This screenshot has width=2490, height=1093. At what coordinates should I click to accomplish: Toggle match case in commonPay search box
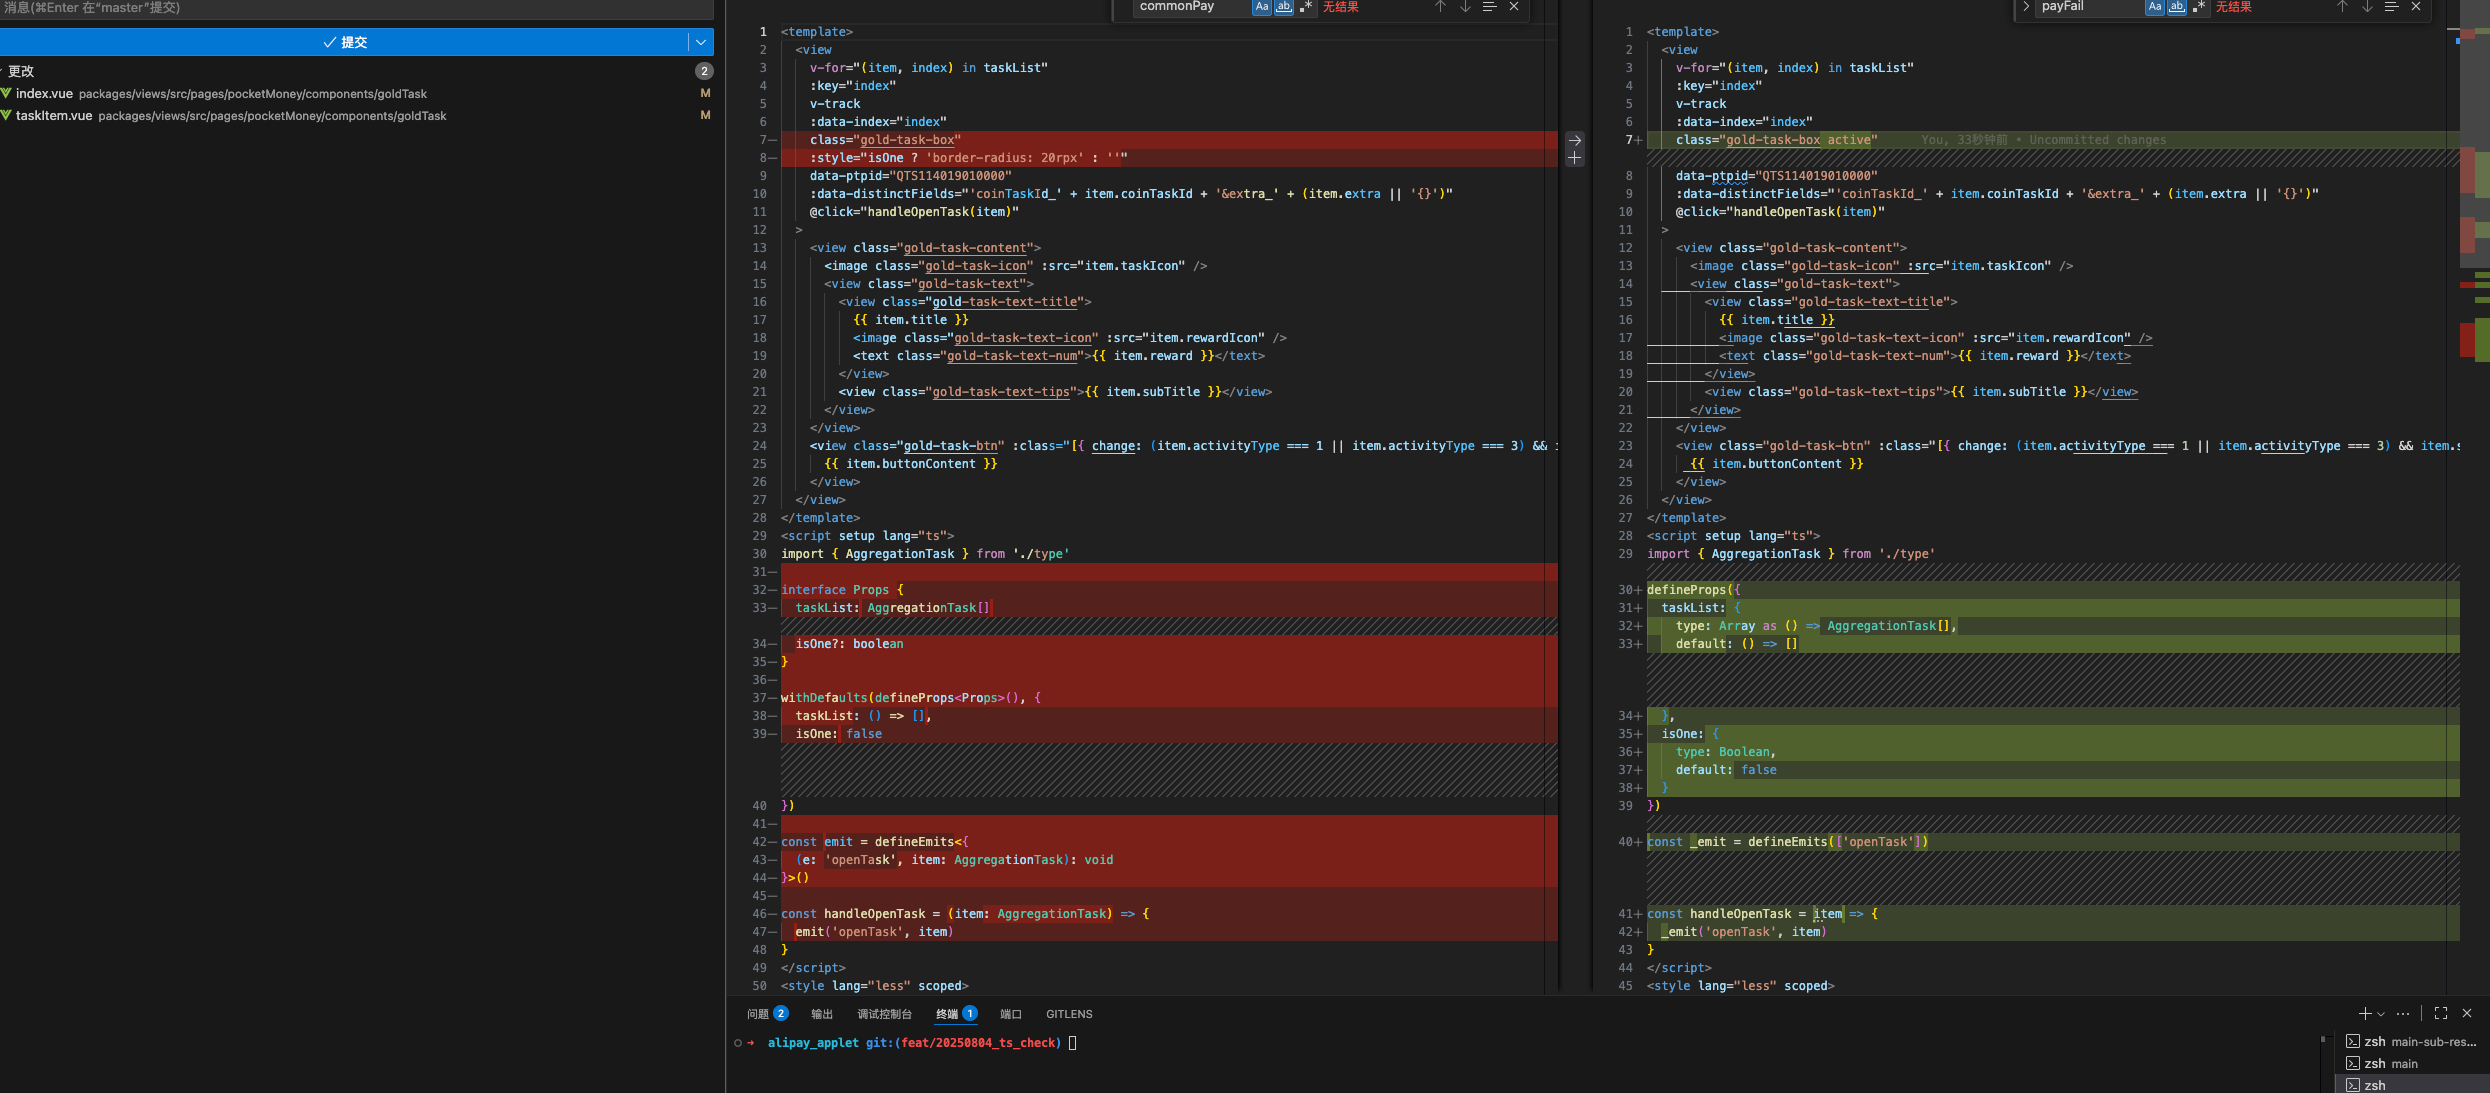[1262, 7]
